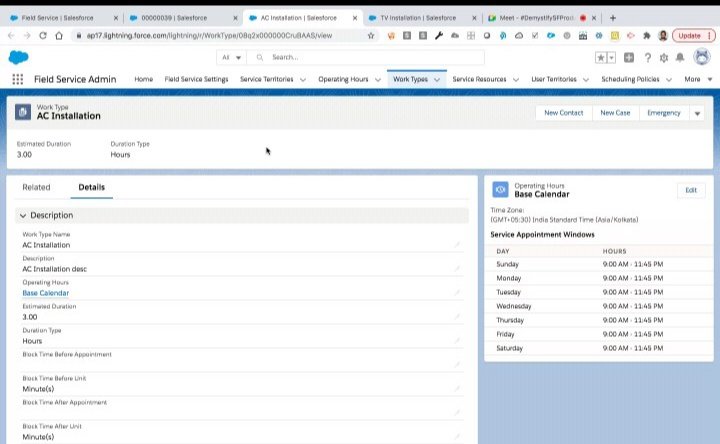Open the More navigation menu

(x=698, y=79)
